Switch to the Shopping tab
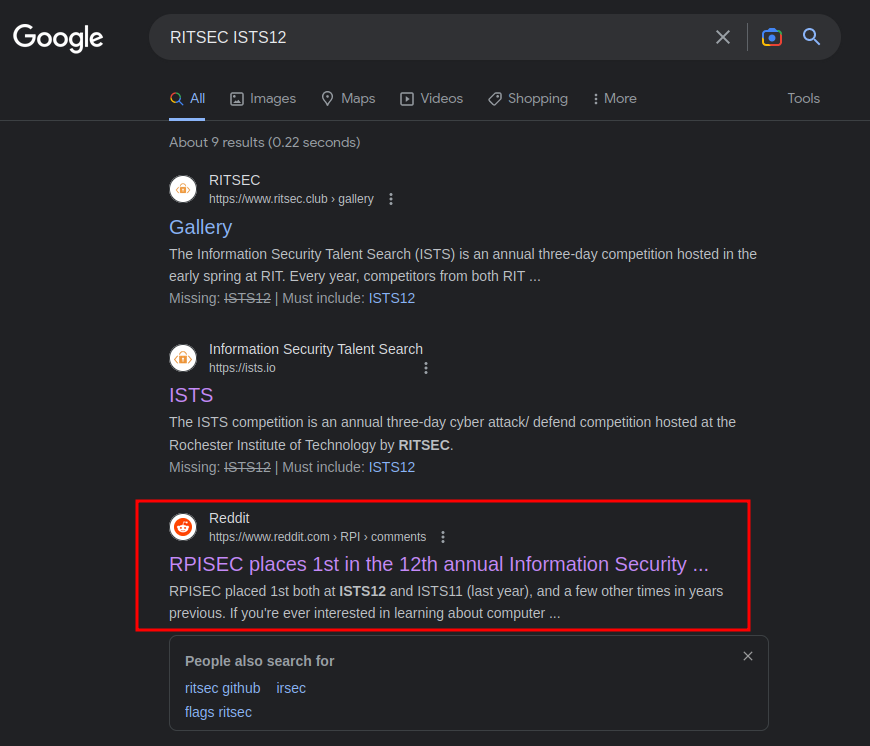The height and width of the screenshot is (746, 870). click(x=528, y=99)
